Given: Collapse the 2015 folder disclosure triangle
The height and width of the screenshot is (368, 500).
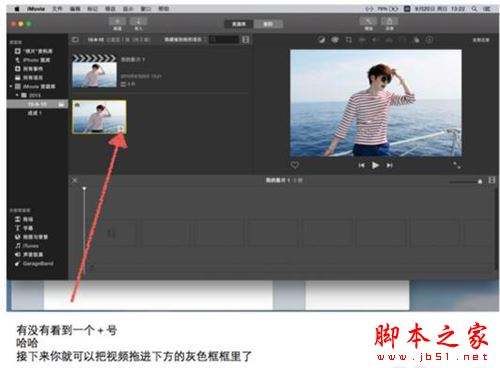Looking at the screenshot, I should [x=17, y=95].
